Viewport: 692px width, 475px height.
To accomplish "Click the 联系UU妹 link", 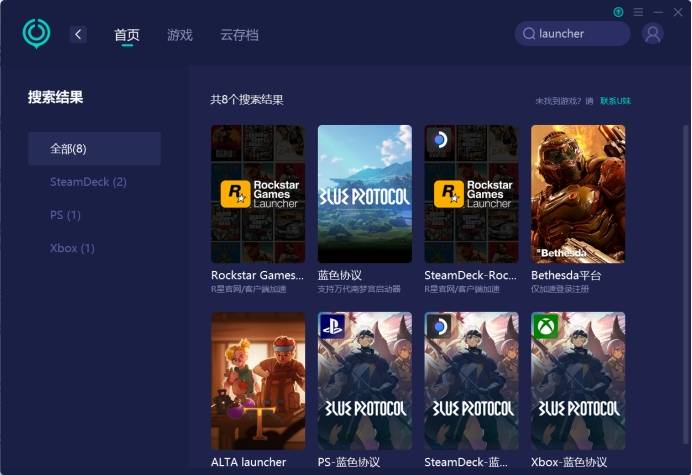I will tap(615, 101).
